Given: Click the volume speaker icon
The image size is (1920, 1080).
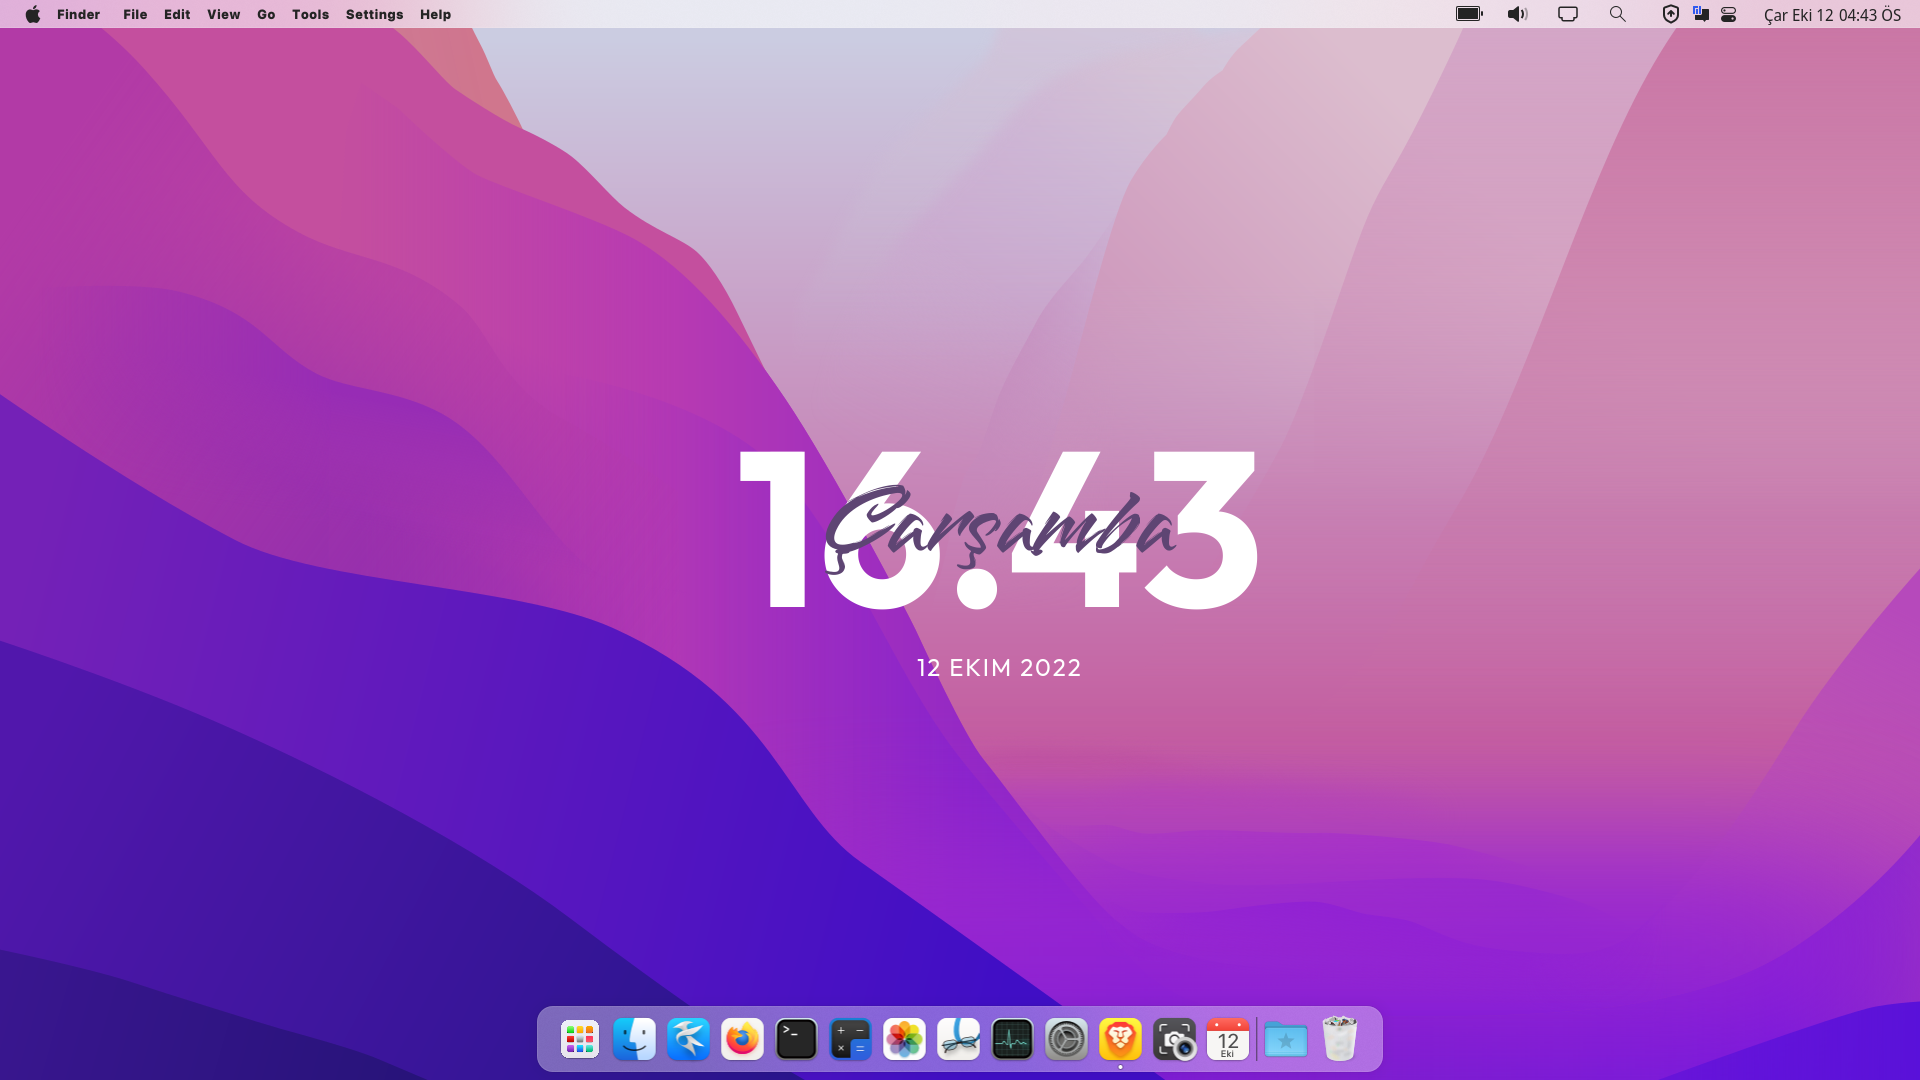Looking at the screenshot, I should tap(1517, 14).
